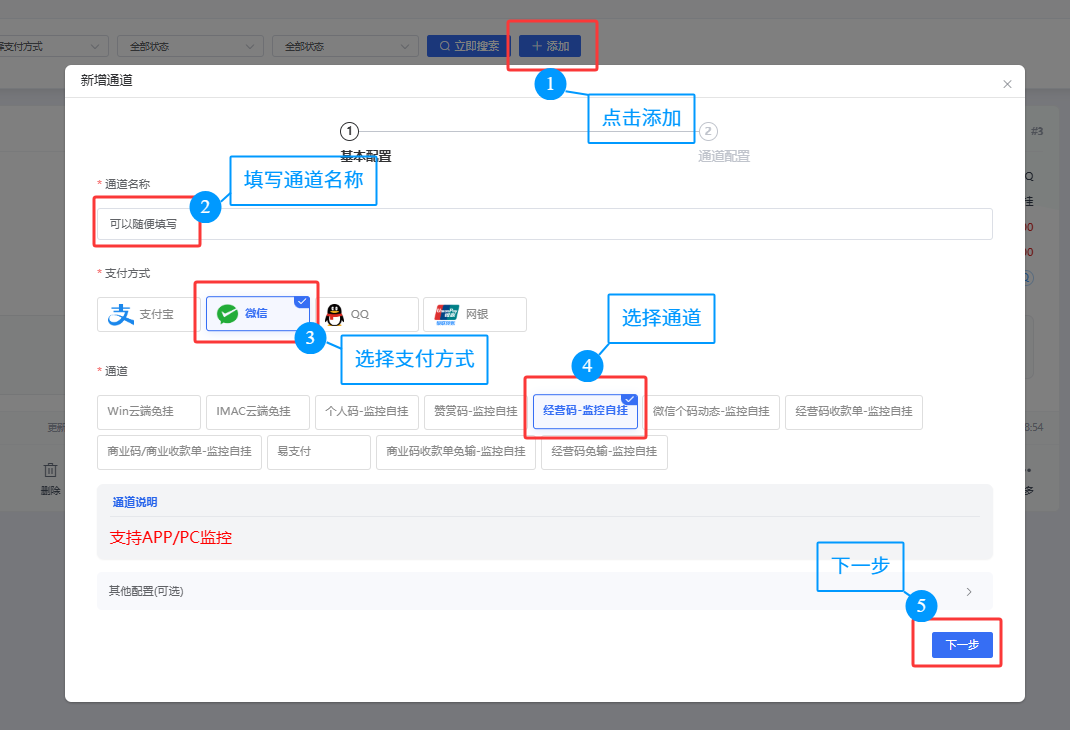The width and height of the screenshot is (1070, 730).
Task: Select the 个人码-监控自挂 channel
Action: click(x=361, y=411)
